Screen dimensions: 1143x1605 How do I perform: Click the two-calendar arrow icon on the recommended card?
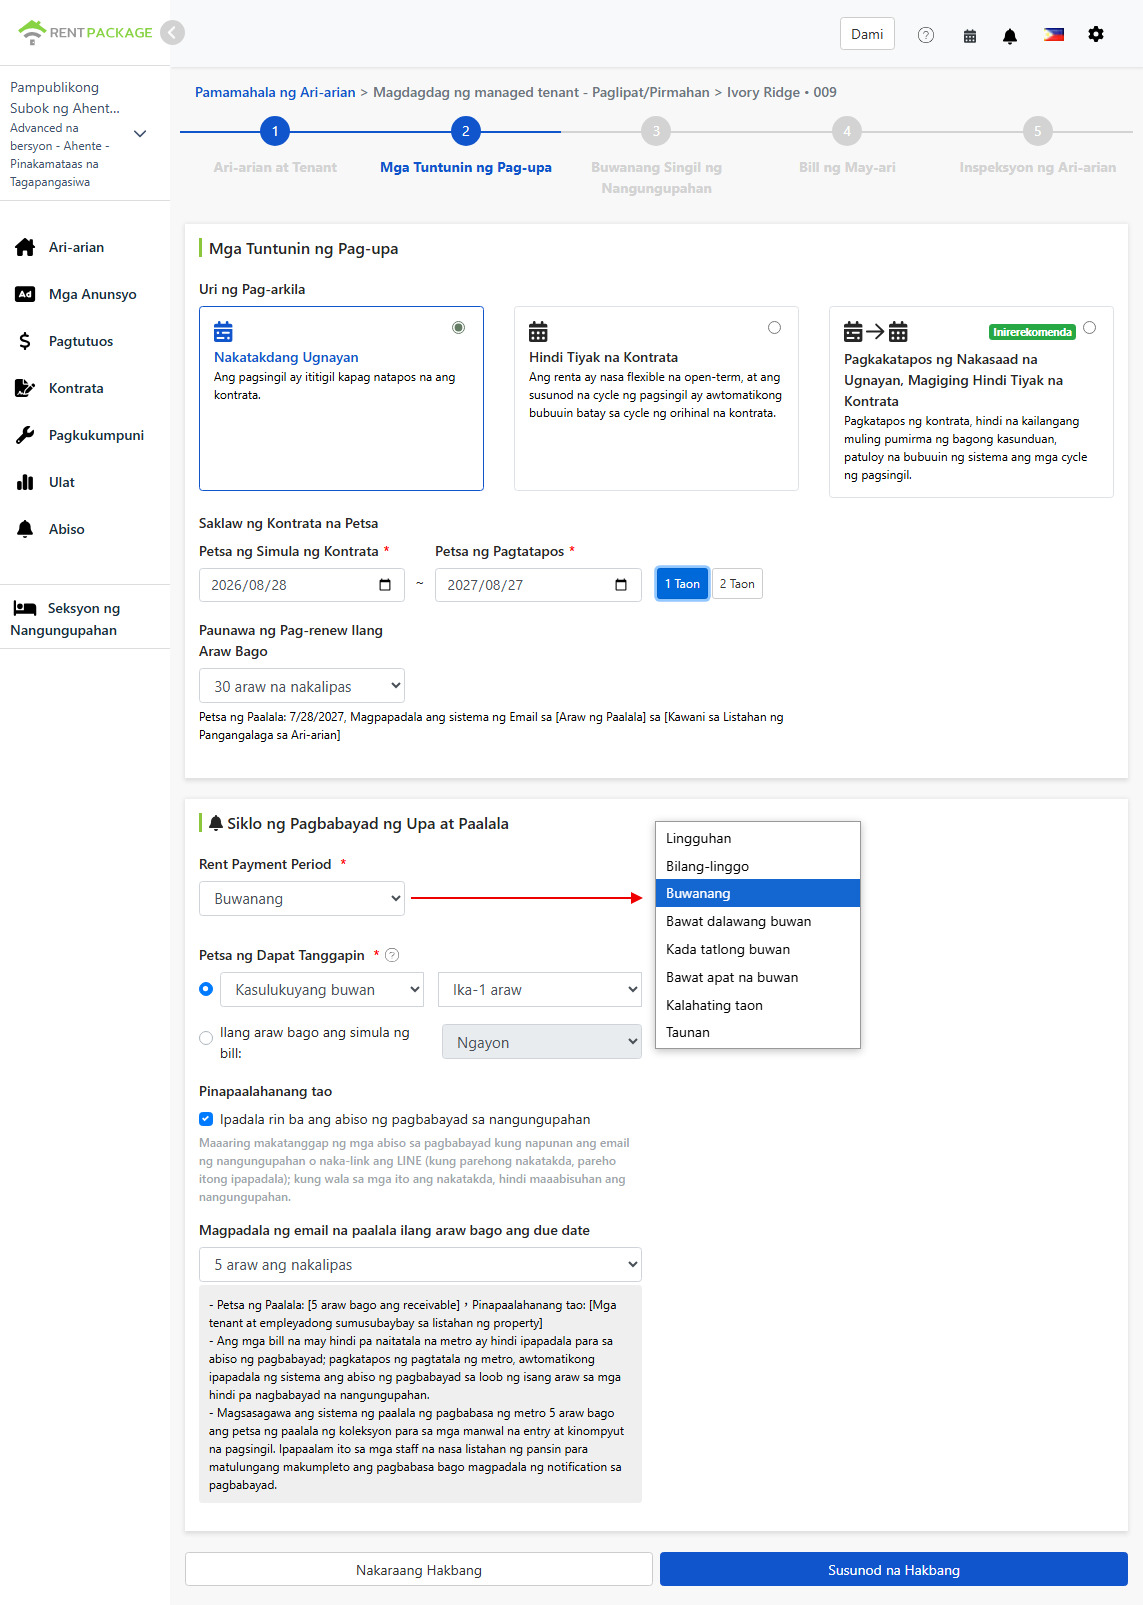(876, 331)
